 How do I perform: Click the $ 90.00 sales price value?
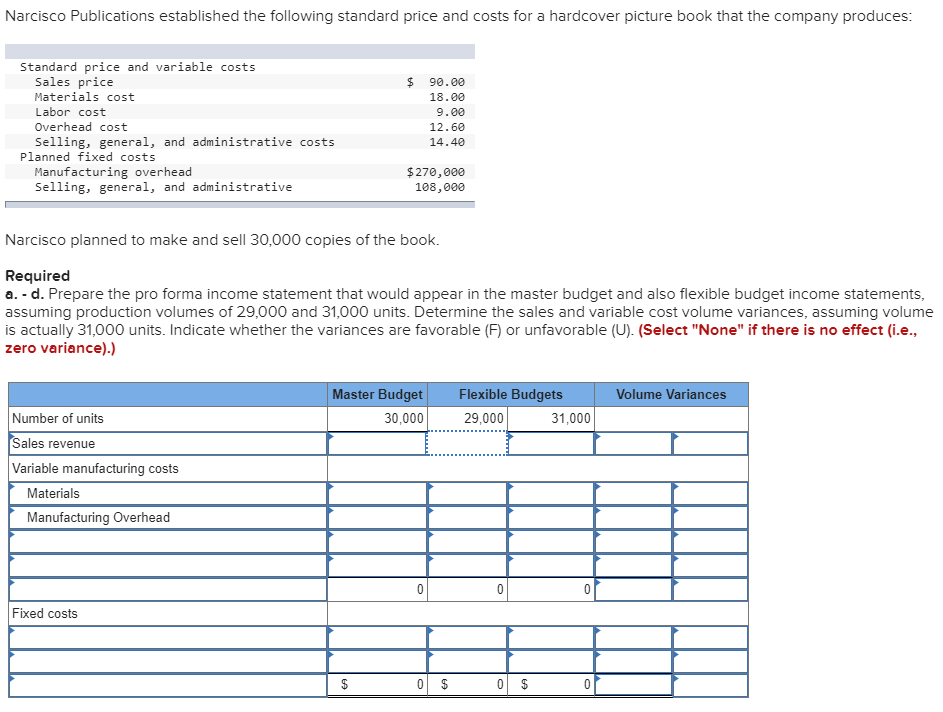[x=436, y=82]
